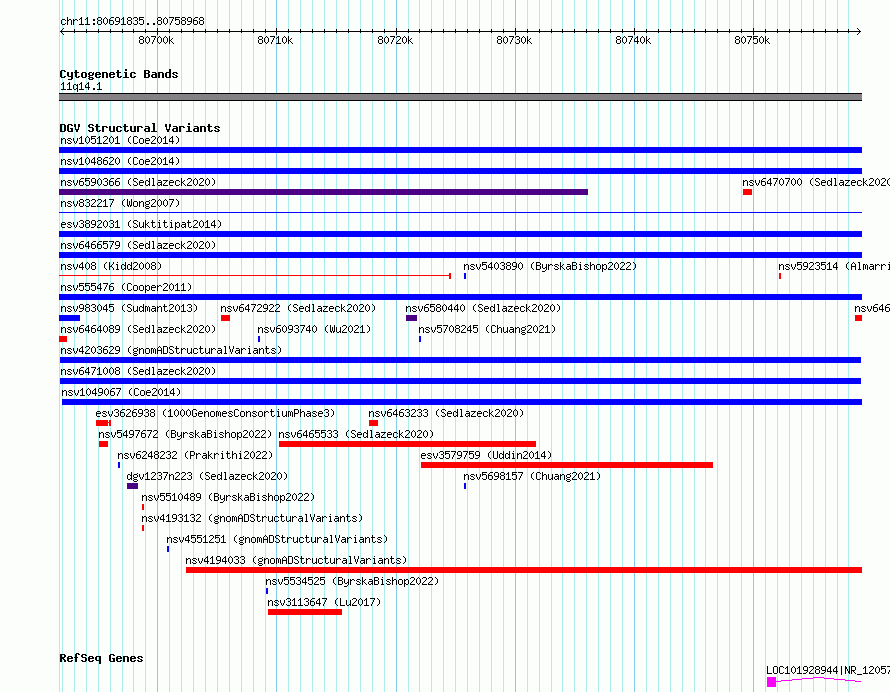
Task: Open the nsv5534525 (ByrskaBishop2022) label
Action: tap(352, 581)
